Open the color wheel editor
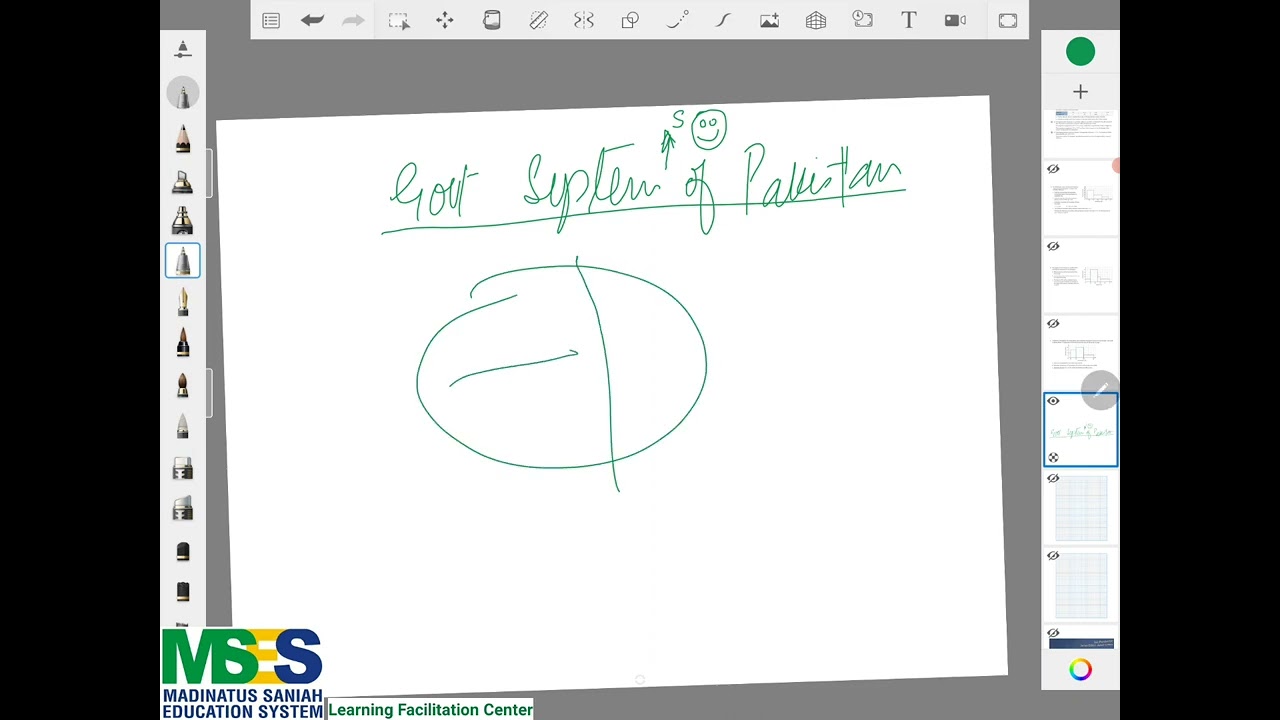1280x720 pixels. 1080,670
